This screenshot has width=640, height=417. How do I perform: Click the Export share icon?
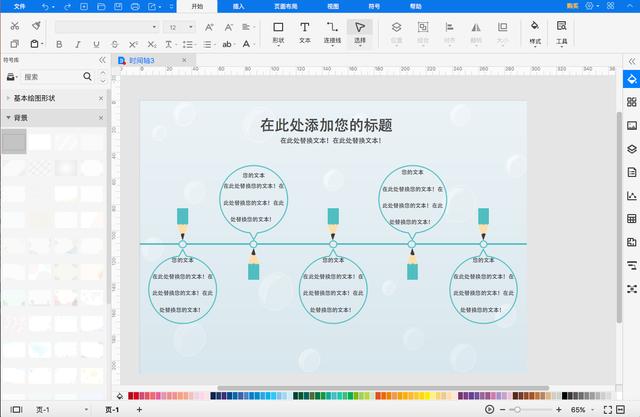click(x=152, y=6)
